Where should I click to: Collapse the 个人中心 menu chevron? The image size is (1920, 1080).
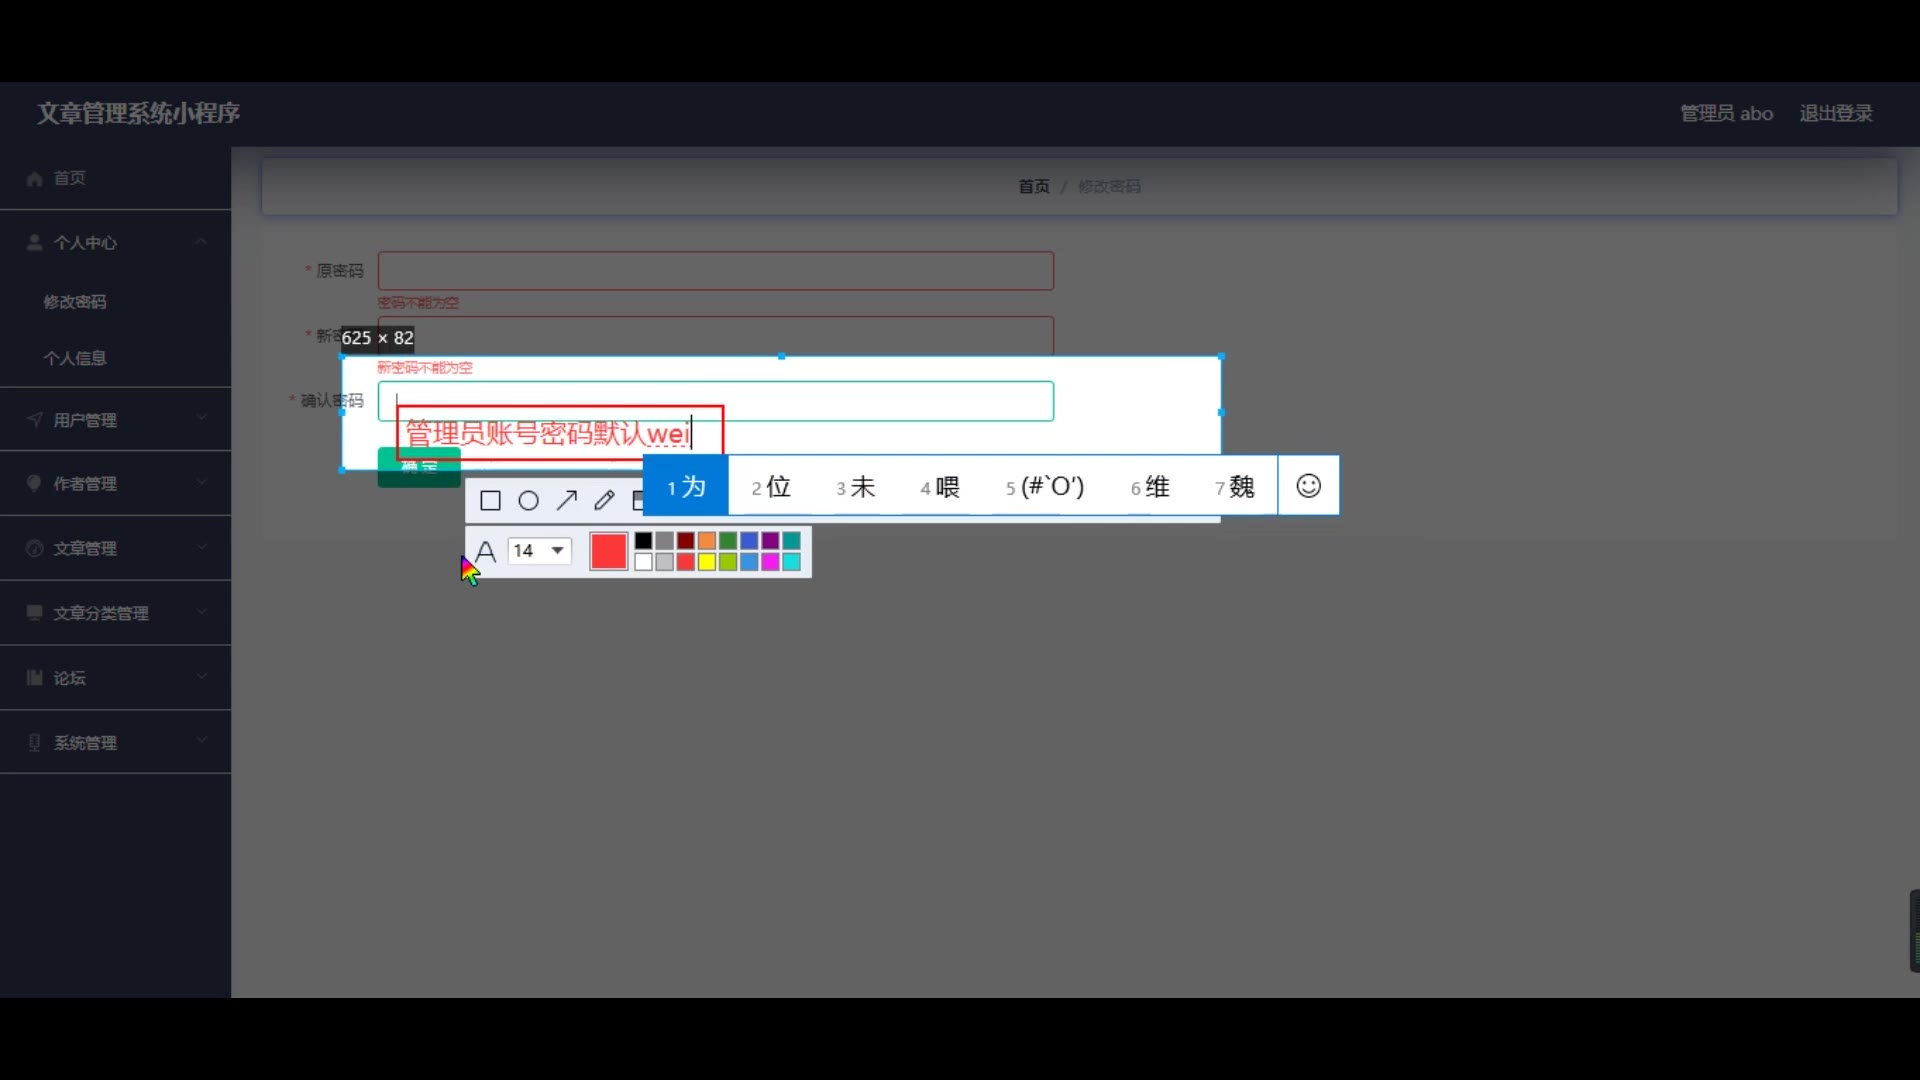click(201, 242)
